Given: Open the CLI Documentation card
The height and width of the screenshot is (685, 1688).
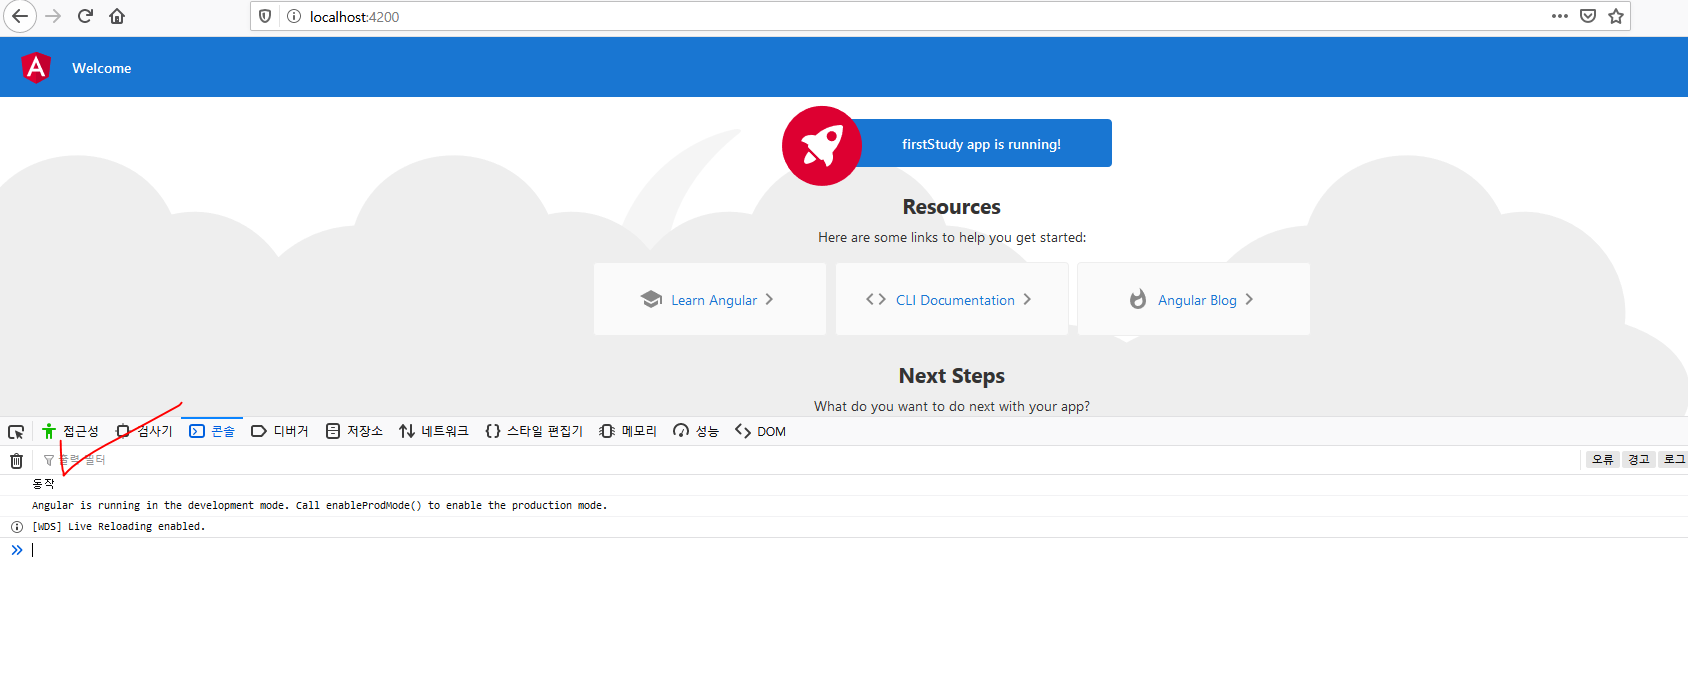Looking at the screenshot, I should [952, 299].
